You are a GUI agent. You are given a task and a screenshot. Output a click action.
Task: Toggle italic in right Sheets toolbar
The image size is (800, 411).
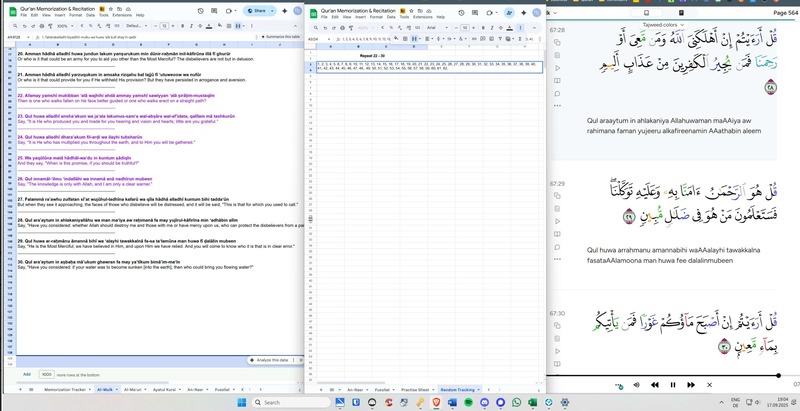pos(492,28)
